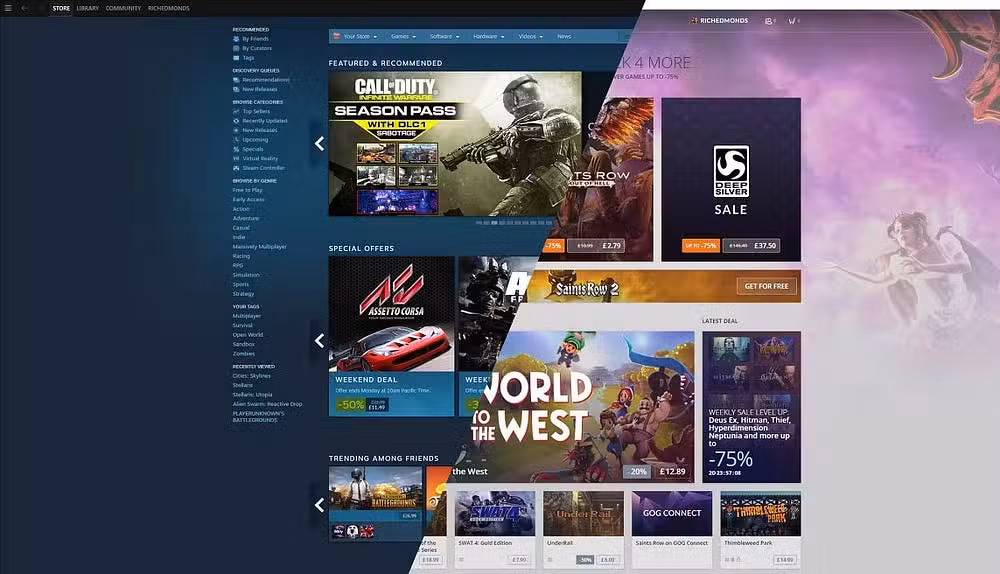Click the By Curators icon
Screen dimensions: 1000x574
[236, 48]
